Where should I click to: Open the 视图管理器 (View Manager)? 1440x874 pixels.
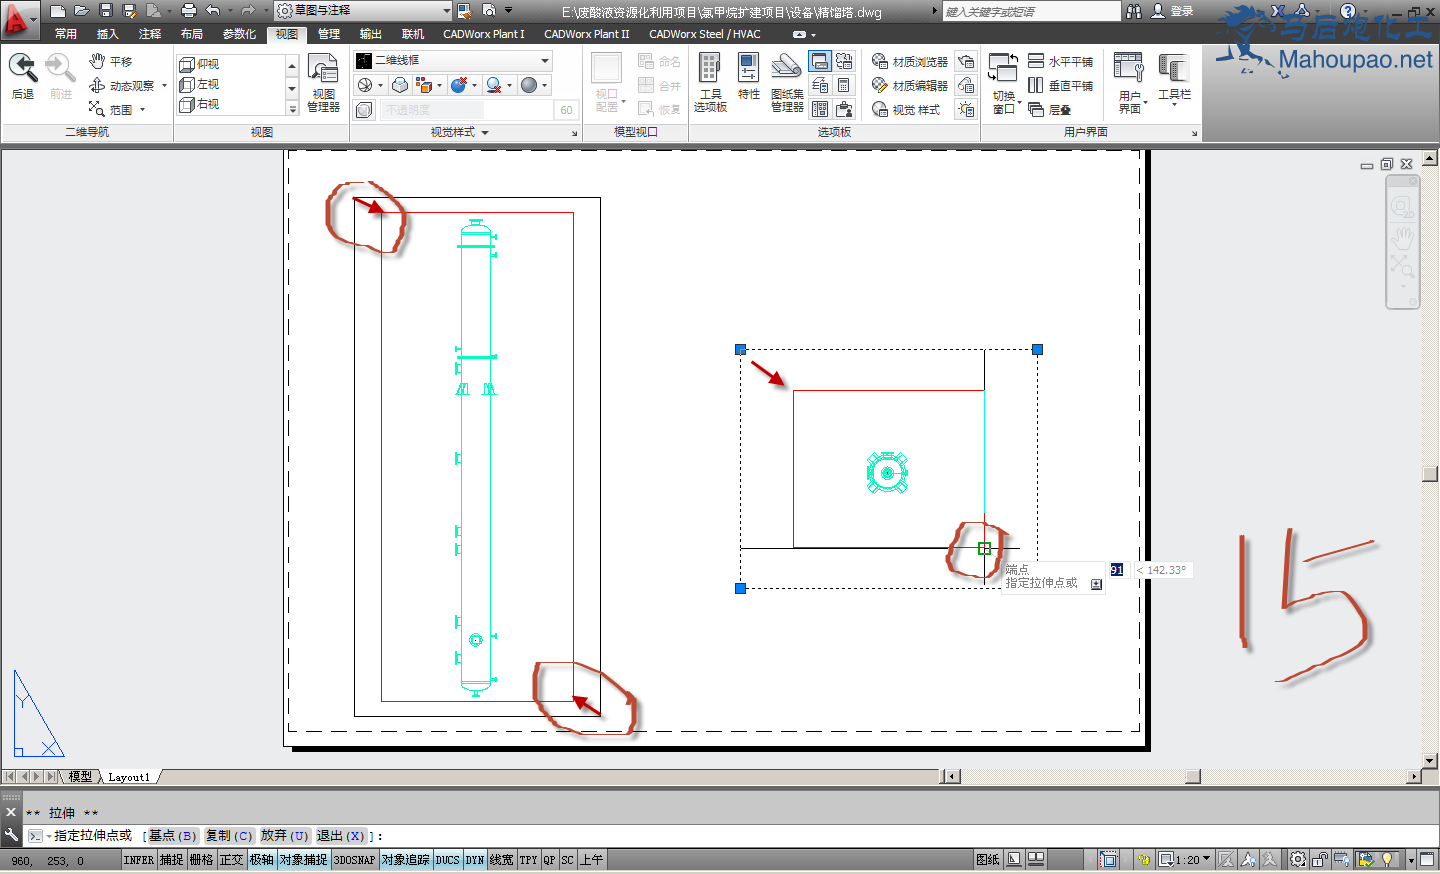tap(323, 83)
